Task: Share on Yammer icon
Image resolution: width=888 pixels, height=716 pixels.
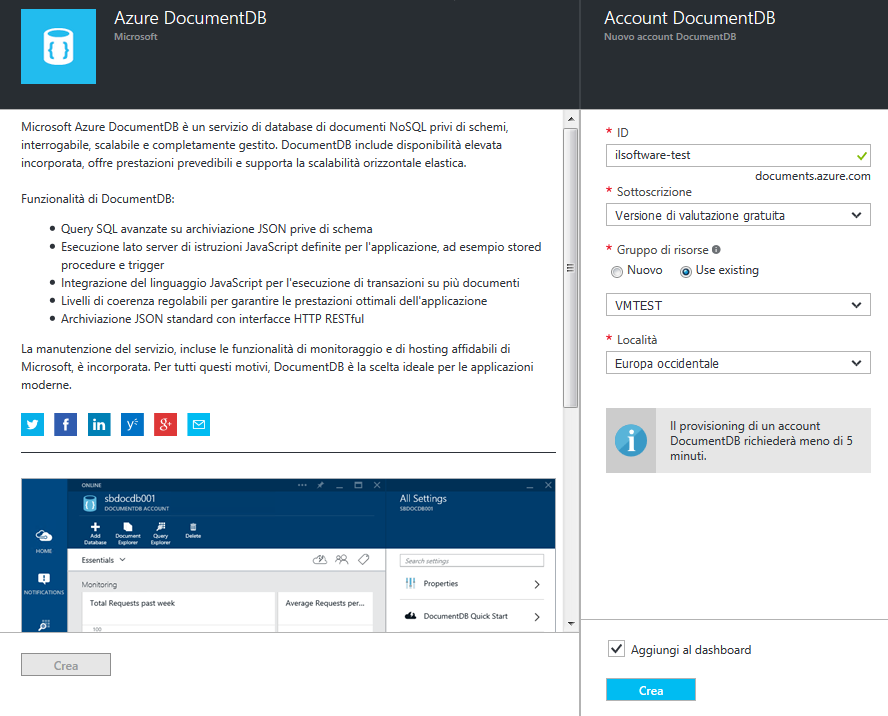Action: (132, 424)
